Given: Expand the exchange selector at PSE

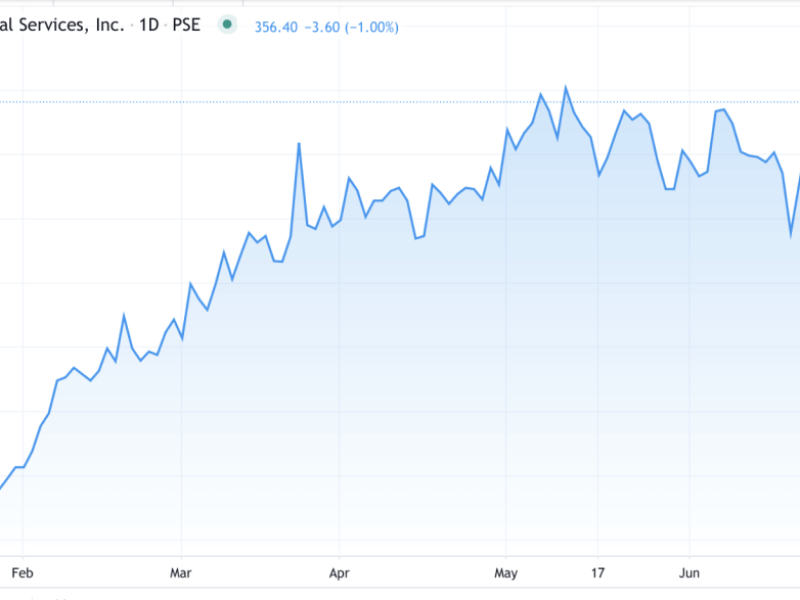Looking at the screenshot, I should point(186,26).
